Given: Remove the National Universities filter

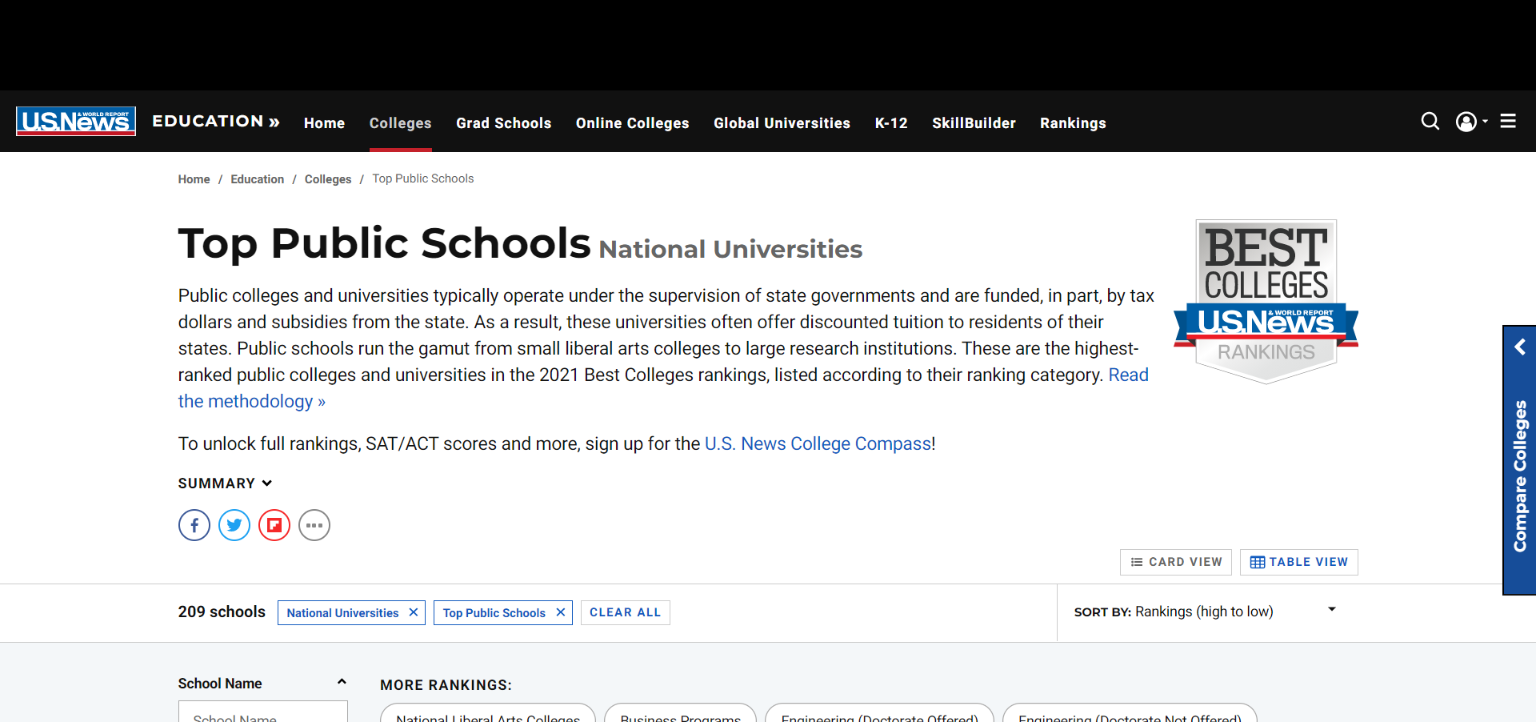Looking at the screenshot, I should tap(413, 612).
